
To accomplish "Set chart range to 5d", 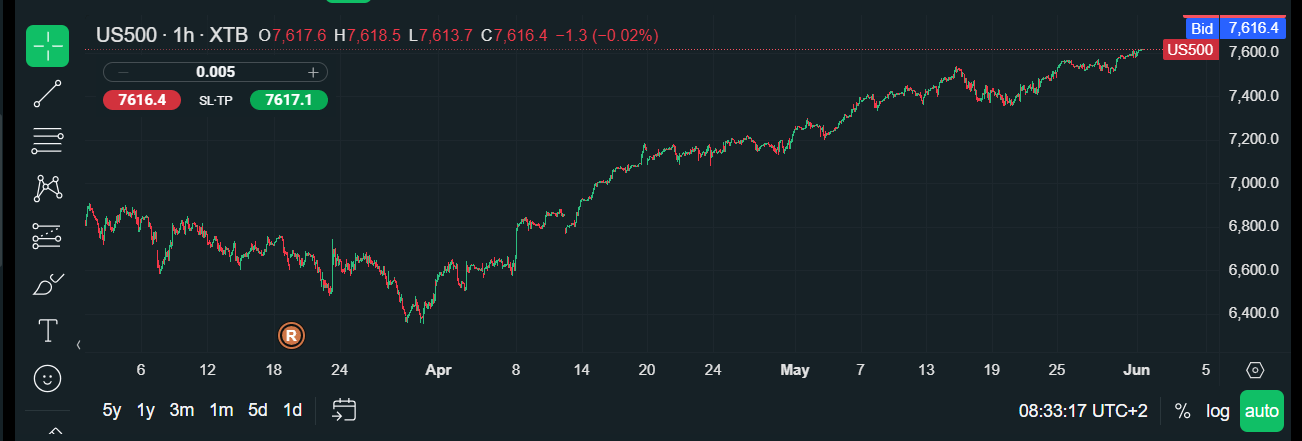I will 258,410.
